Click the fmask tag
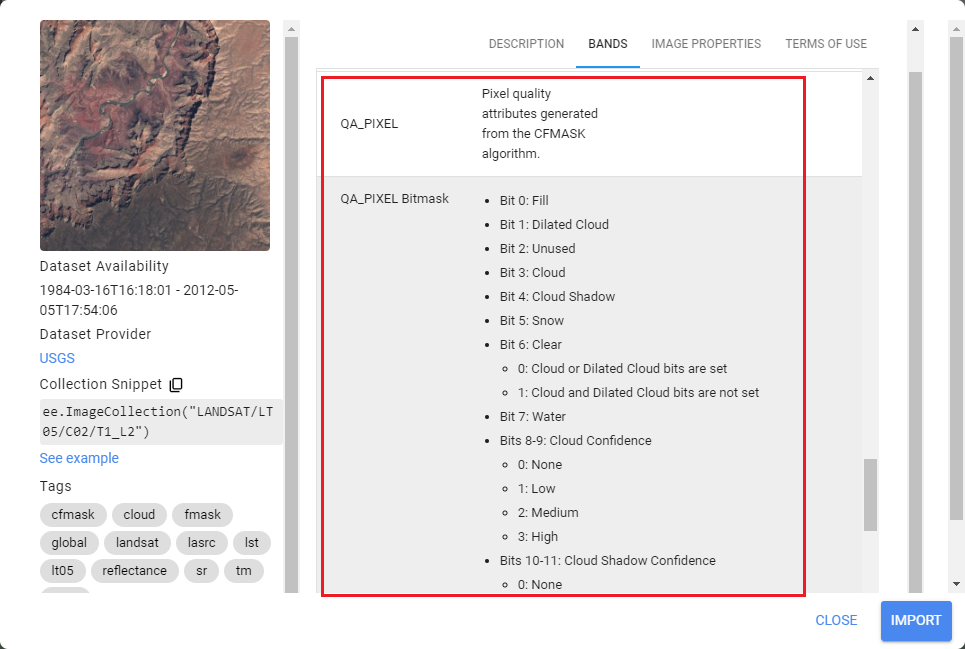This screenshot has height=649, width=965. [x=202, y=515]
